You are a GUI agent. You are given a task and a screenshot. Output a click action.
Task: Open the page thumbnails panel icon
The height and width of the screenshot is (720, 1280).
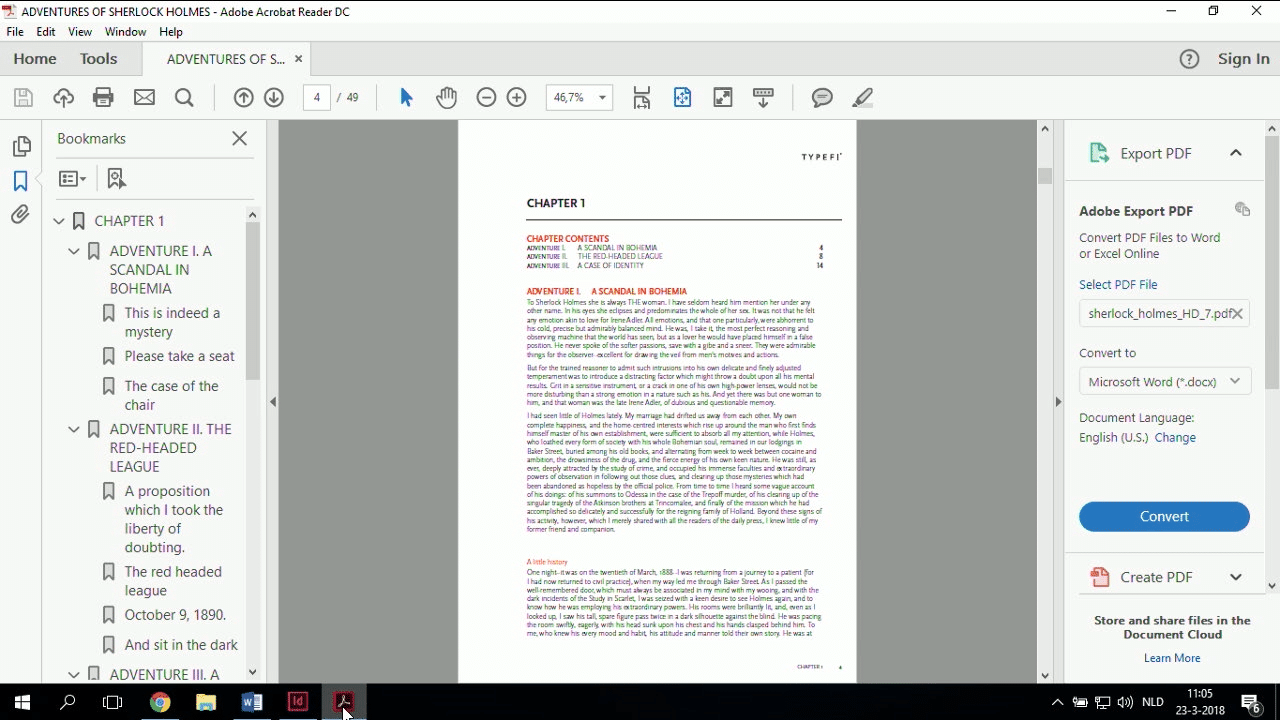click(21, 146)
